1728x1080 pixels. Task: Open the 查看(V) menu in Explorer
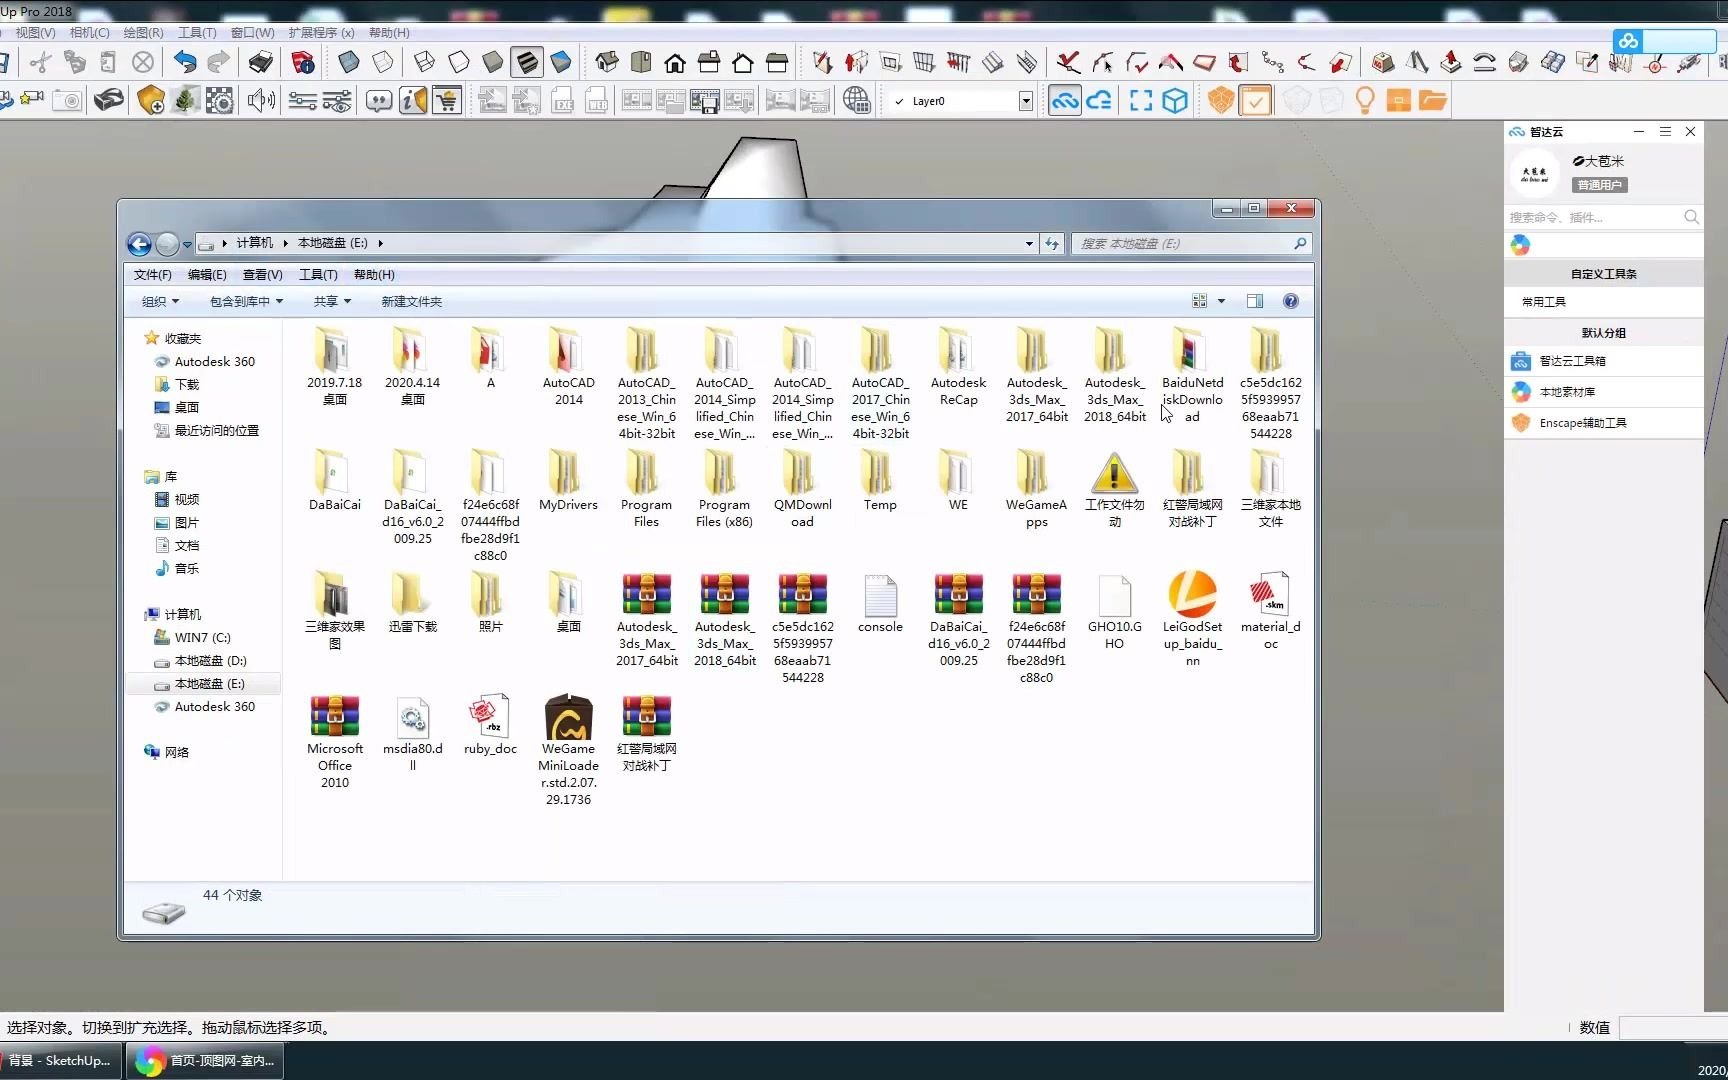tap(262, 274)
